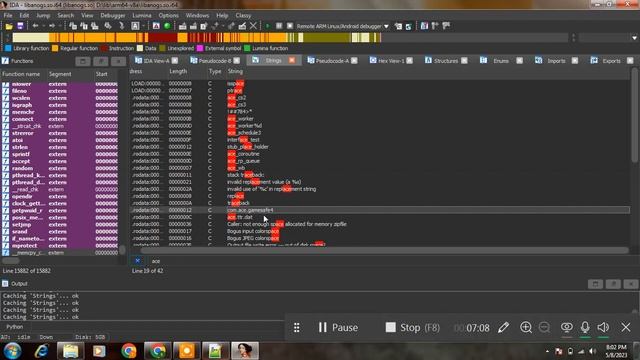Close the Strings tab
This screenshot has height=360, width=640.
coord(292,60)
